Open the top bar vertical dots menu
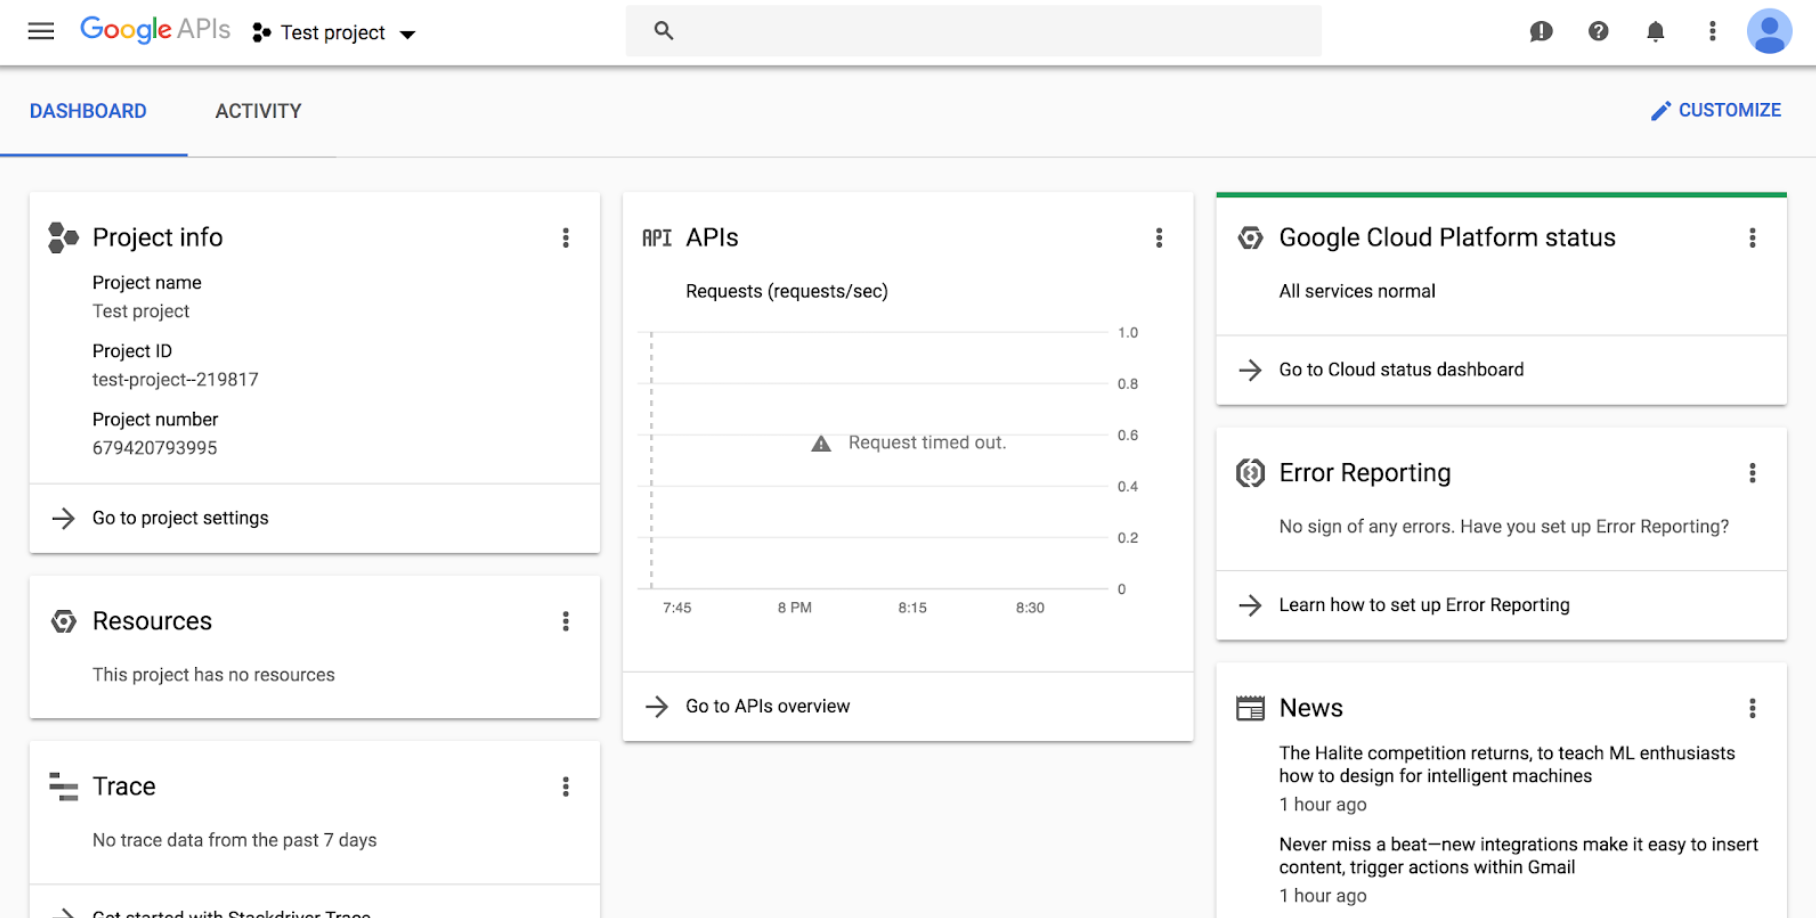The height and width of the screenshot is (918, 1816). (1712, 32)
